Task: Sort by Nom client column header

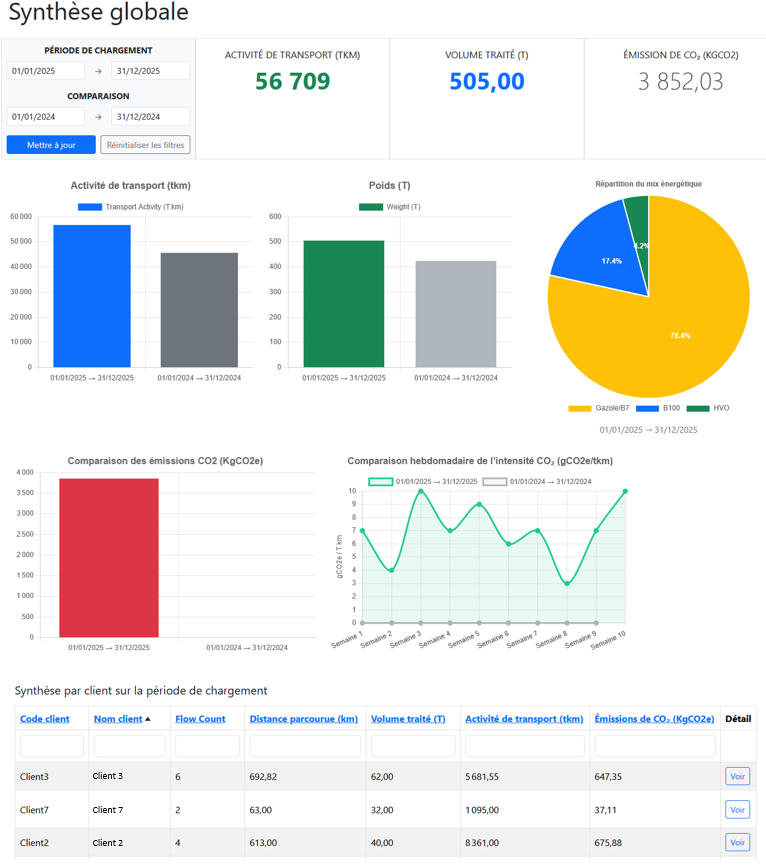Action: 118,719
